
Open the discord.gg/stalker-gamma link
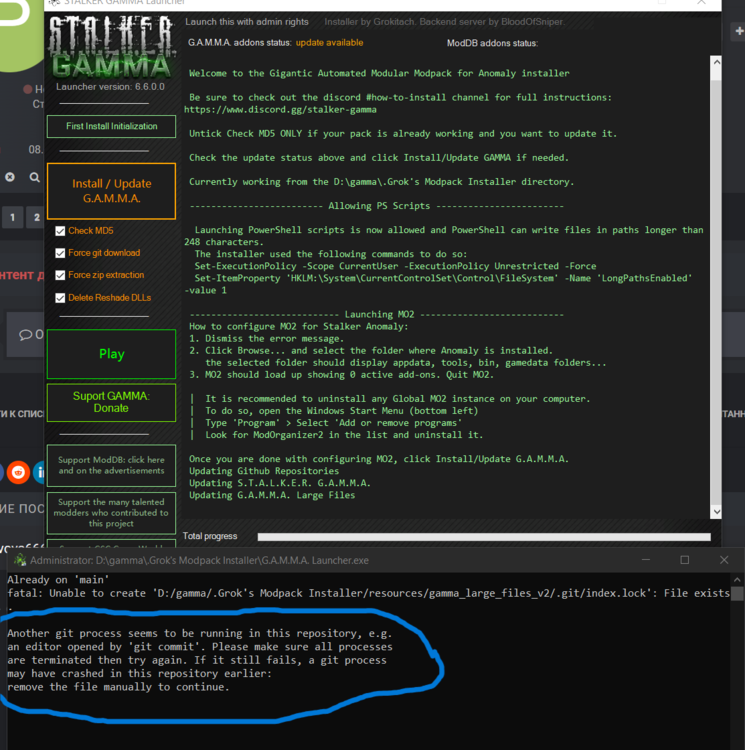pyautogui.click(x=280, y=110)
